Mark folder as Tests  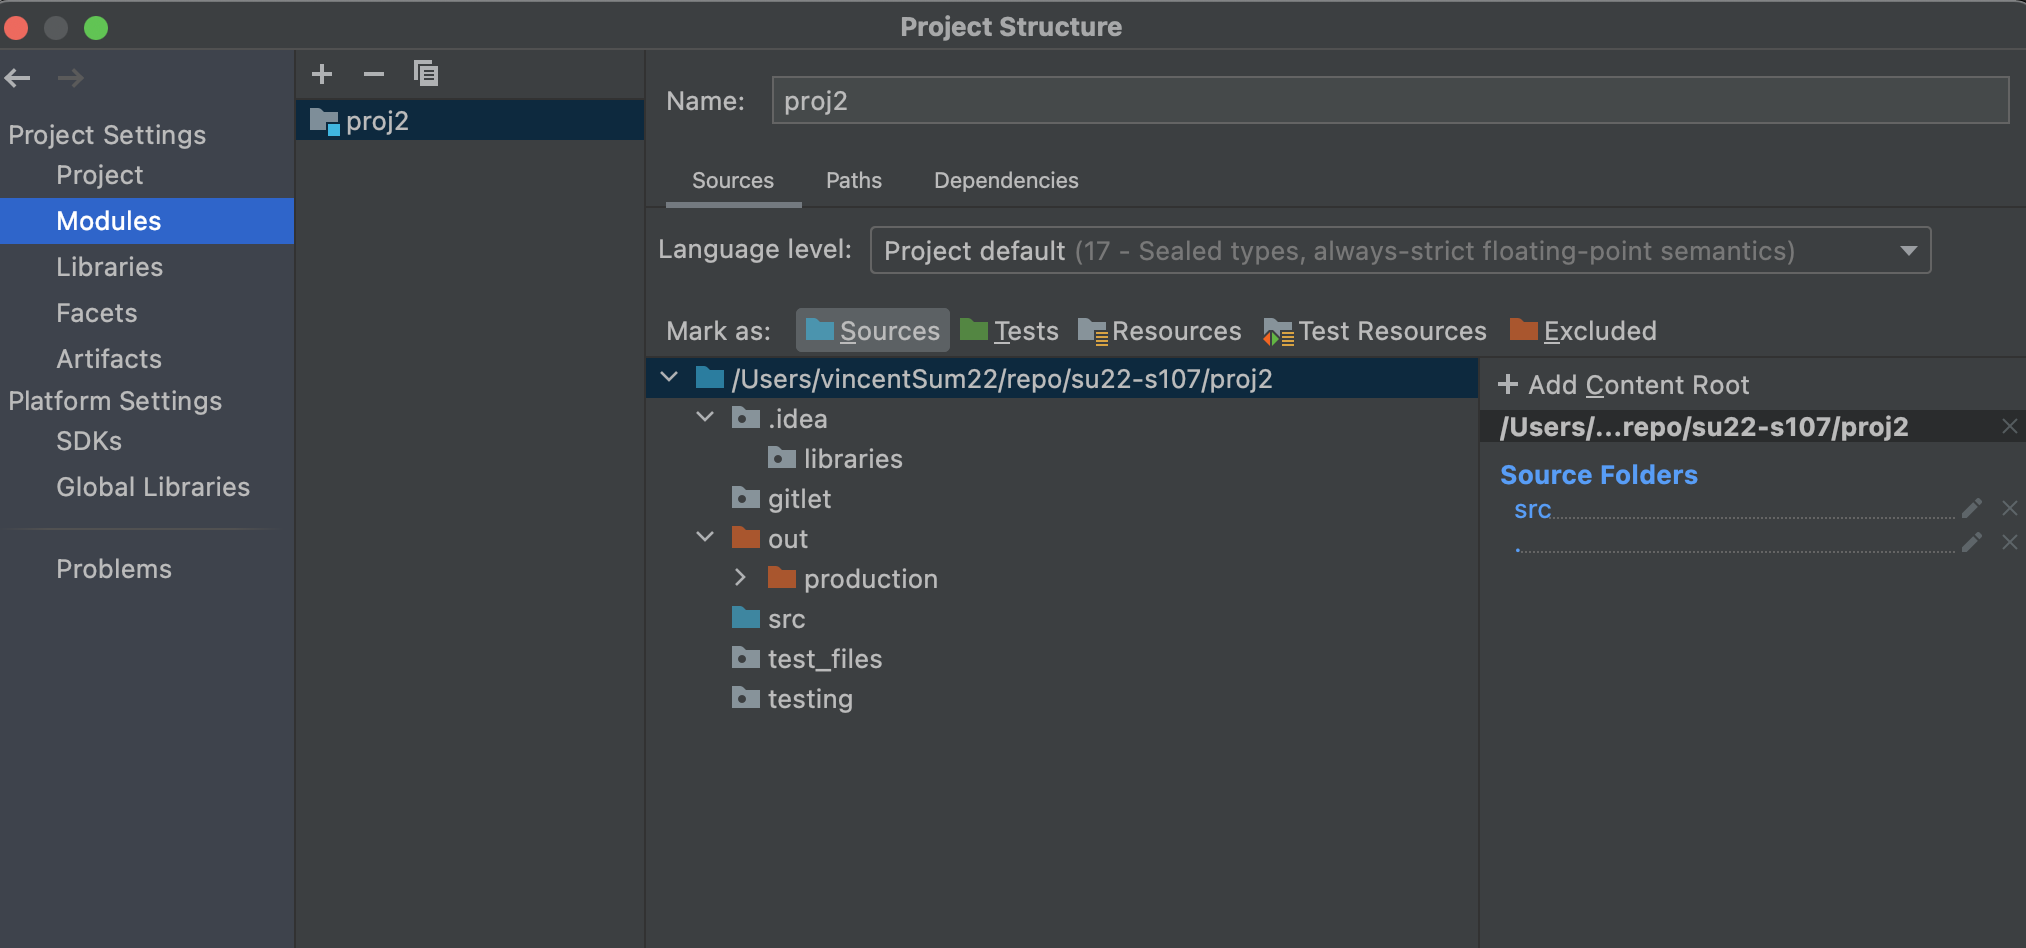1009,331
